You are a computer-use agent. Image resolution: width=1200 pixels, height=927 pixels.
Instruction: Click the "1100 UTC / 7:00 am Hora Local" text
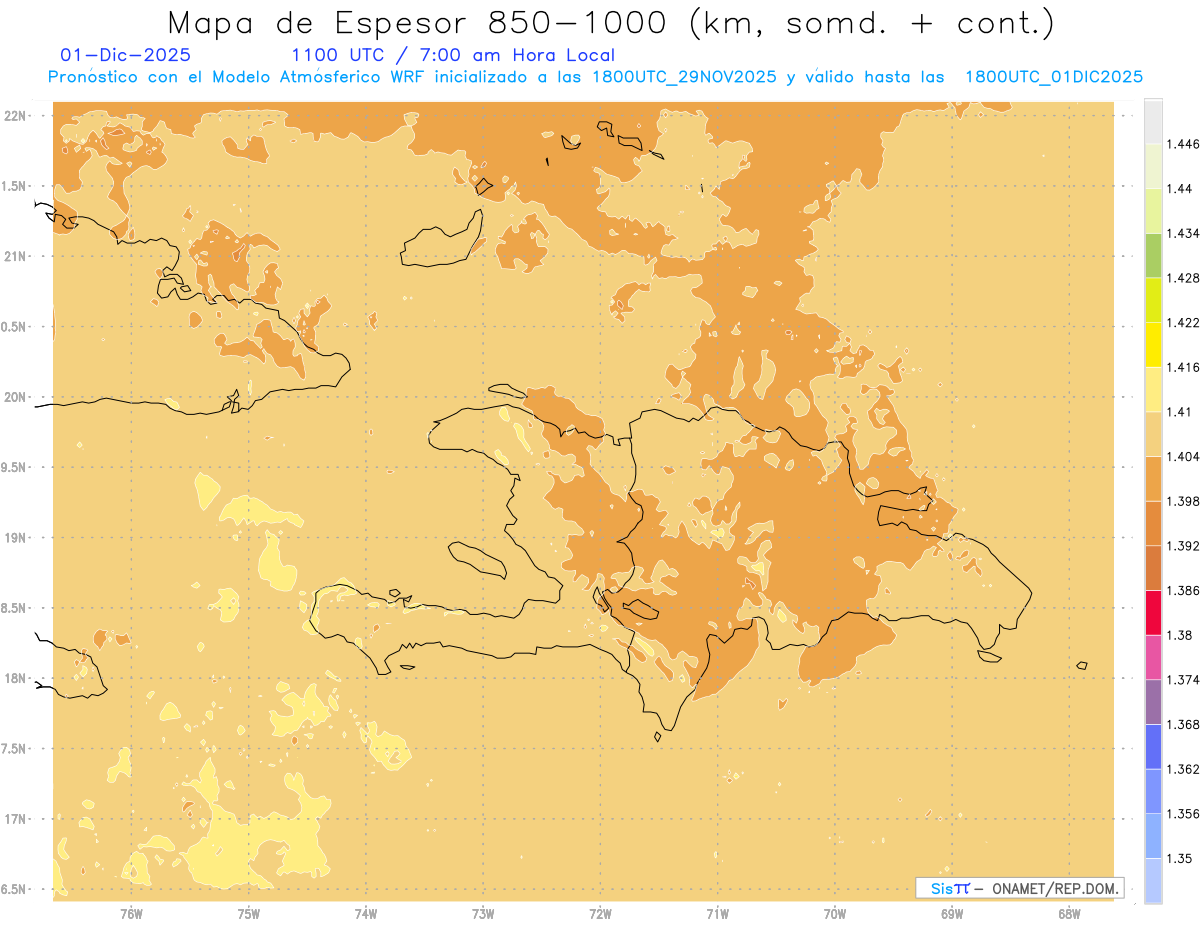coord(453,55)
